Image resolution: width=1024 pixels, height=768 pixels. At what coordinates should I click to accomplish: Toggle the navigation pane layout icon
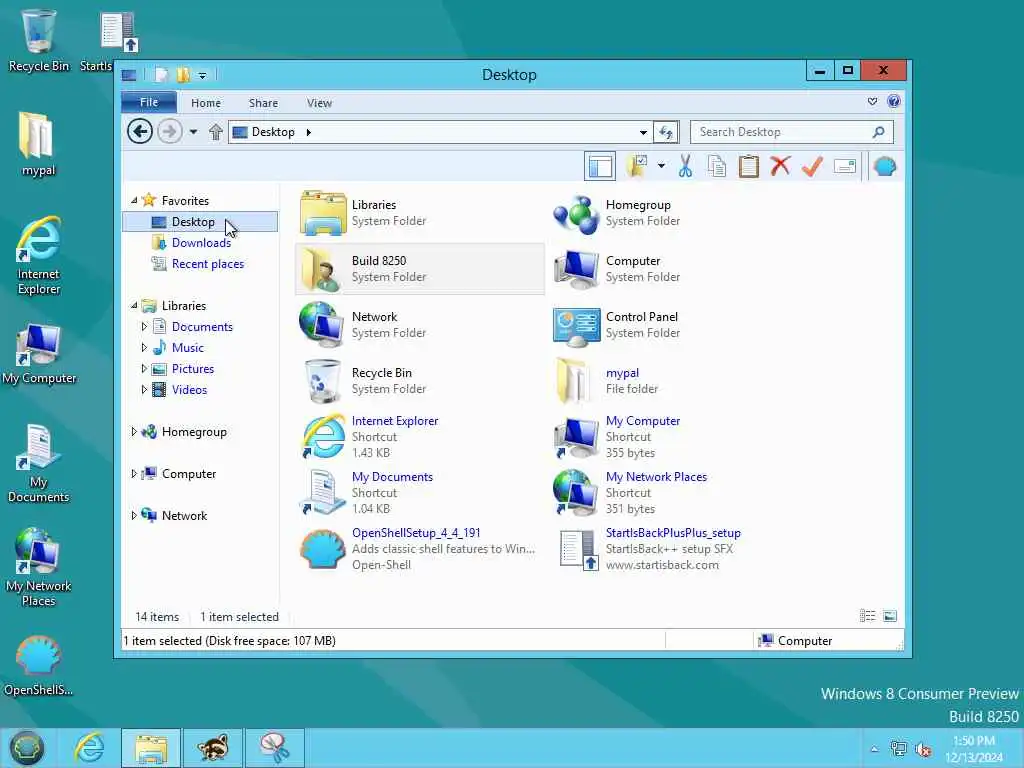pyautogui.click(x=600, y=166)
